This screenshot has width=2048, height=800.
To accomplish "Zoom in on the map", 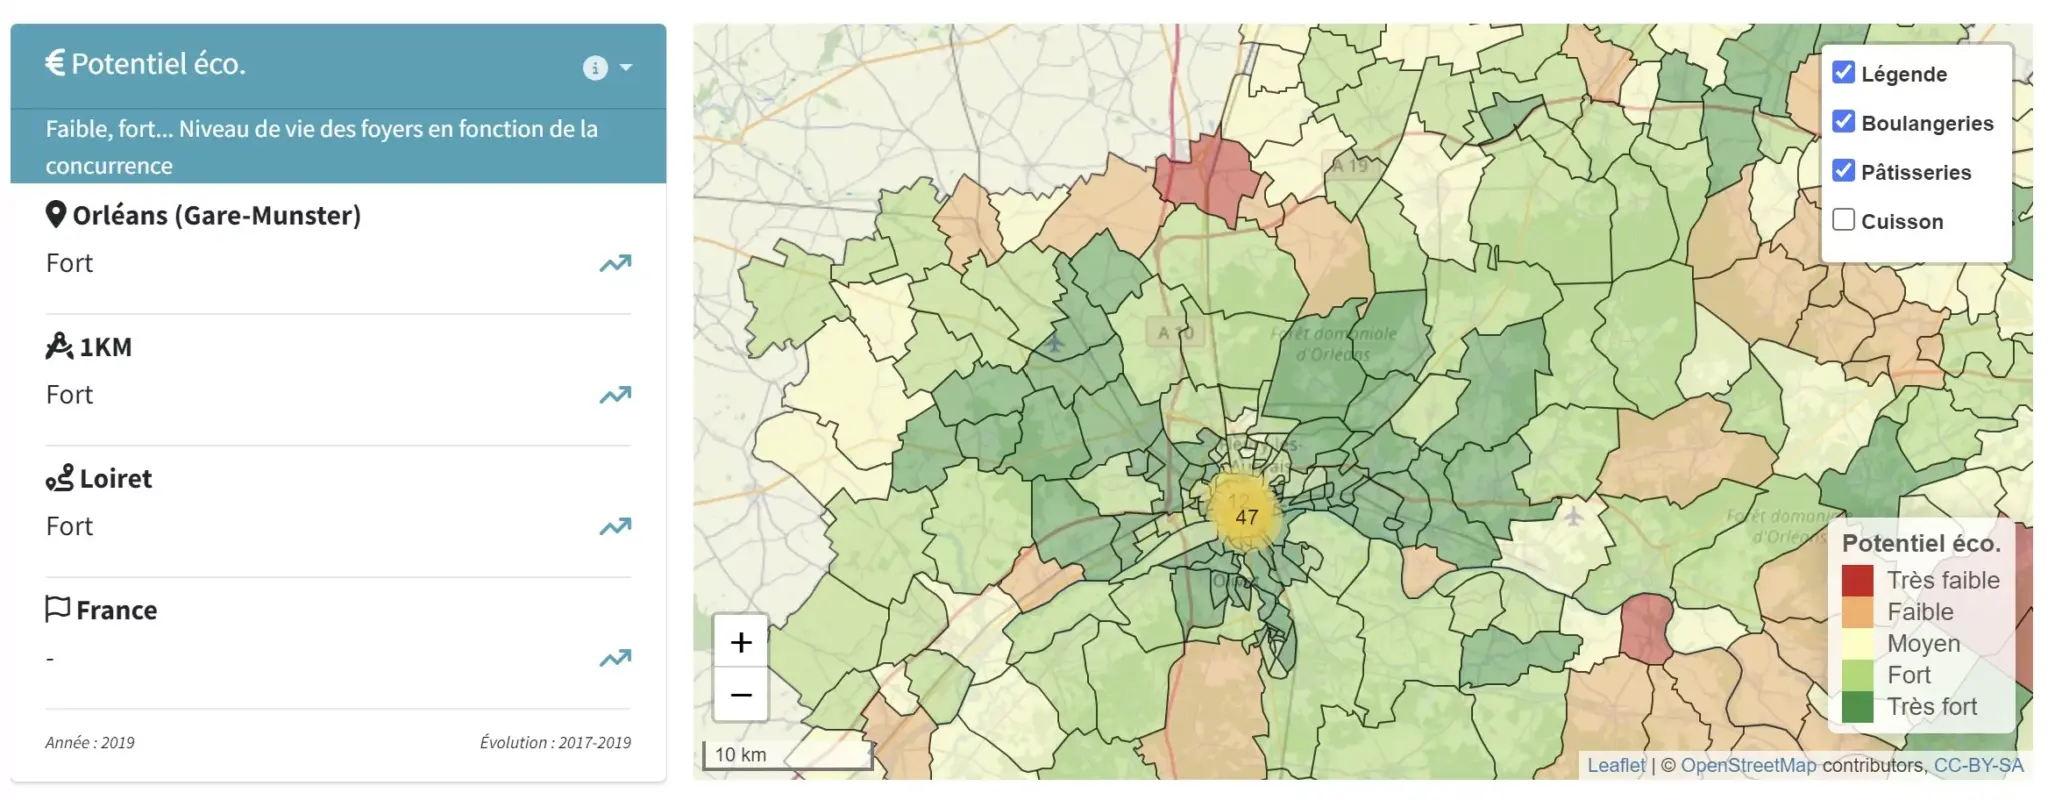I will point(740,642).
